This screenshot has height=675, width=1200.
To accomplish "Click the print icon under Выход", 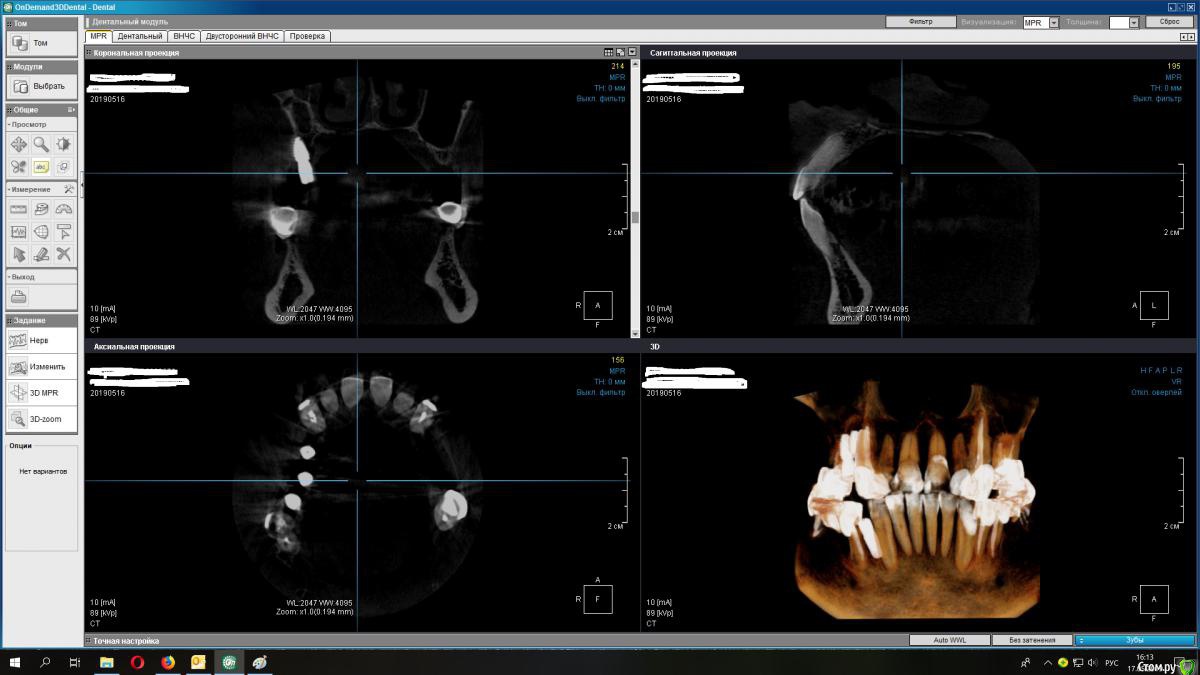I will click(18, 297).
